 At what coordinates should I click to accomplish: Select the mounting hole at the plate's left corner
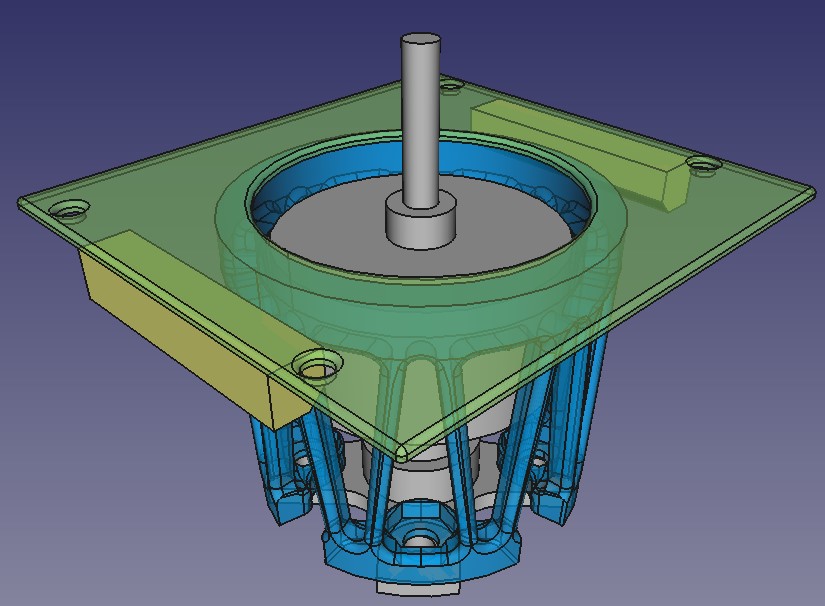[70, 211]
